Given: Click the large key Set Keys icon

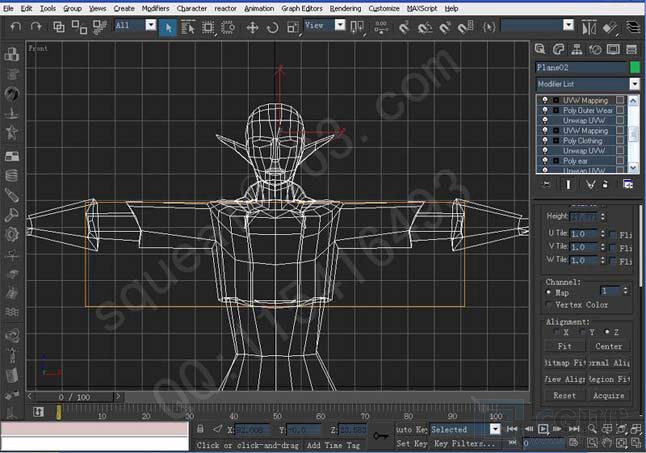Looking at the screenshot, I should (x=381, y=435).
